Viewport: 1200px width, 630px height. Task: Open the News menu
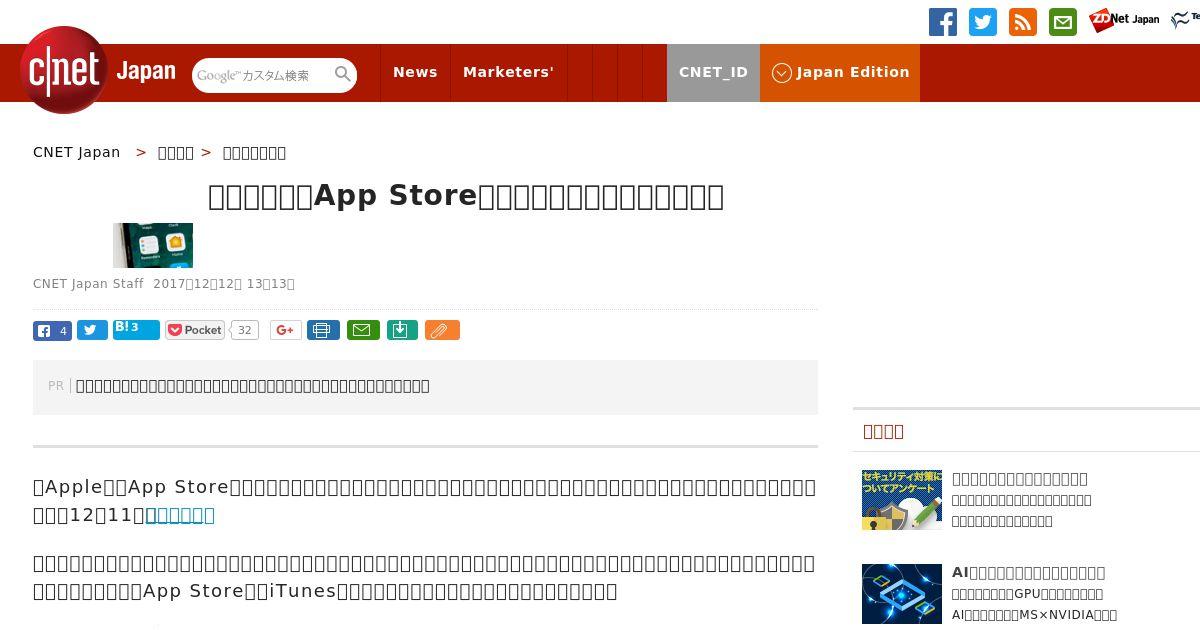(415, 72)
